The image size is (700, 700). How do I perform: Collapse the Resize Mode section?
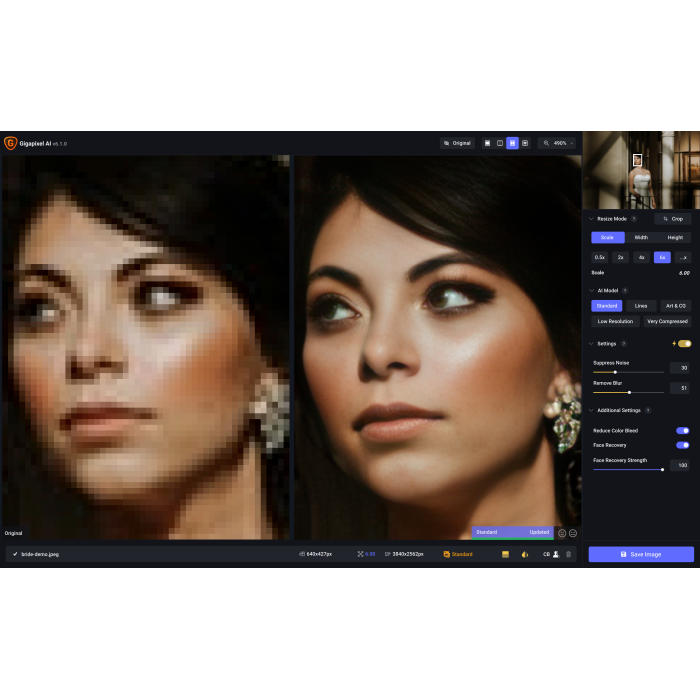tap(591, 219)
